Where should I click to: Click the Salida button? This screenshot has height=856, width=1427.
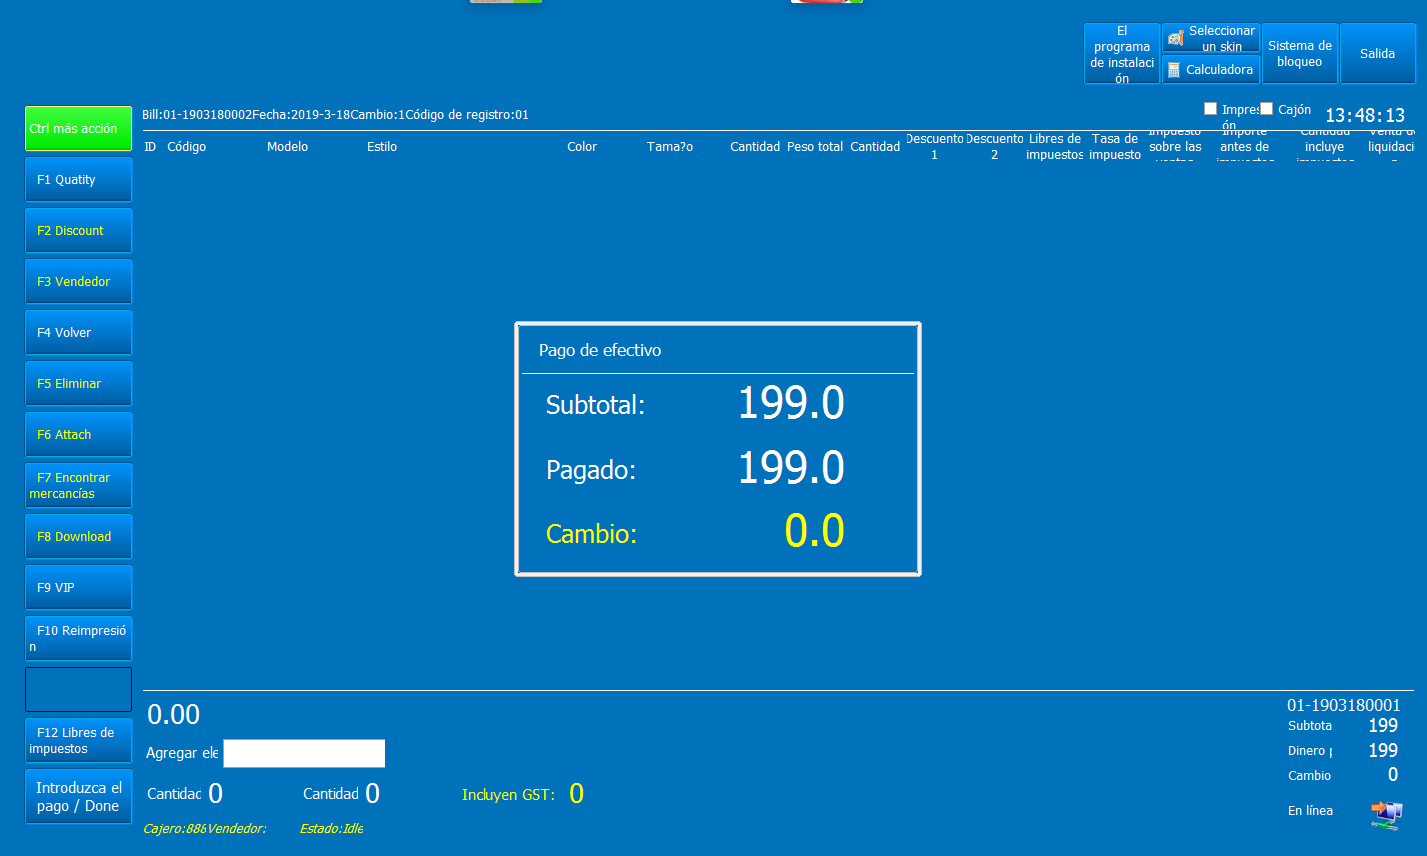pyautogui.click(x=1378, y=54)
